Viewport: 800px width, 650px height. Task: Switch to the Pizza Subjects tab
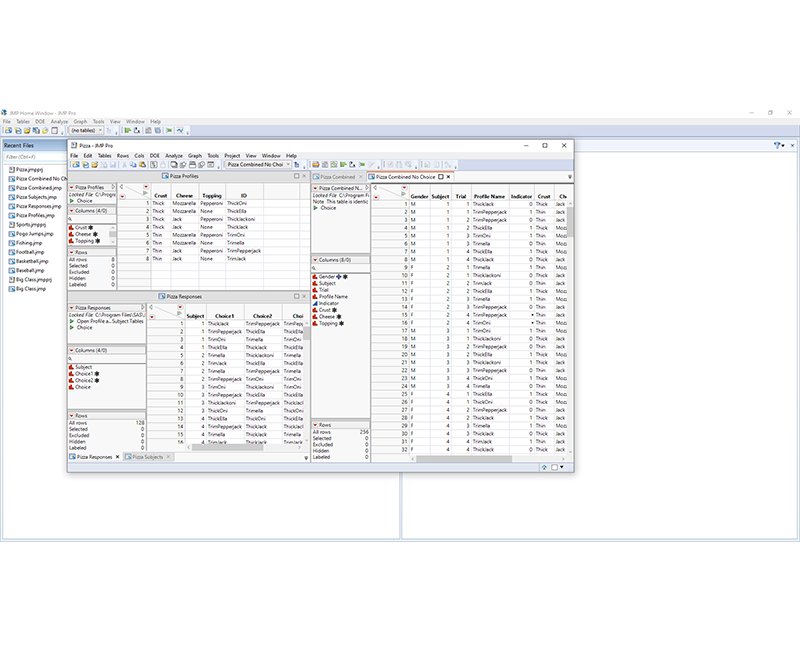click(145, 456)
